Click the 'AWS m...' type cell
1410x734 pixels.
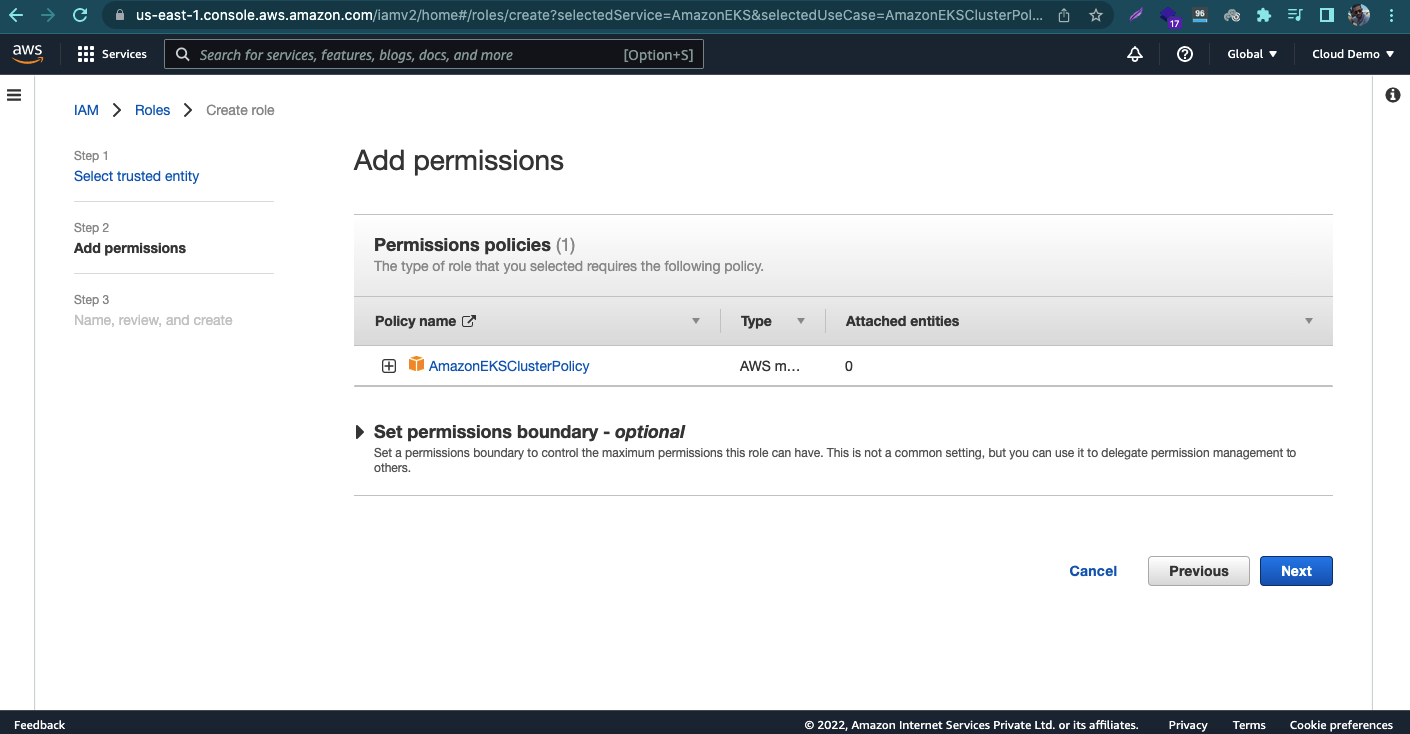[770, 366]
